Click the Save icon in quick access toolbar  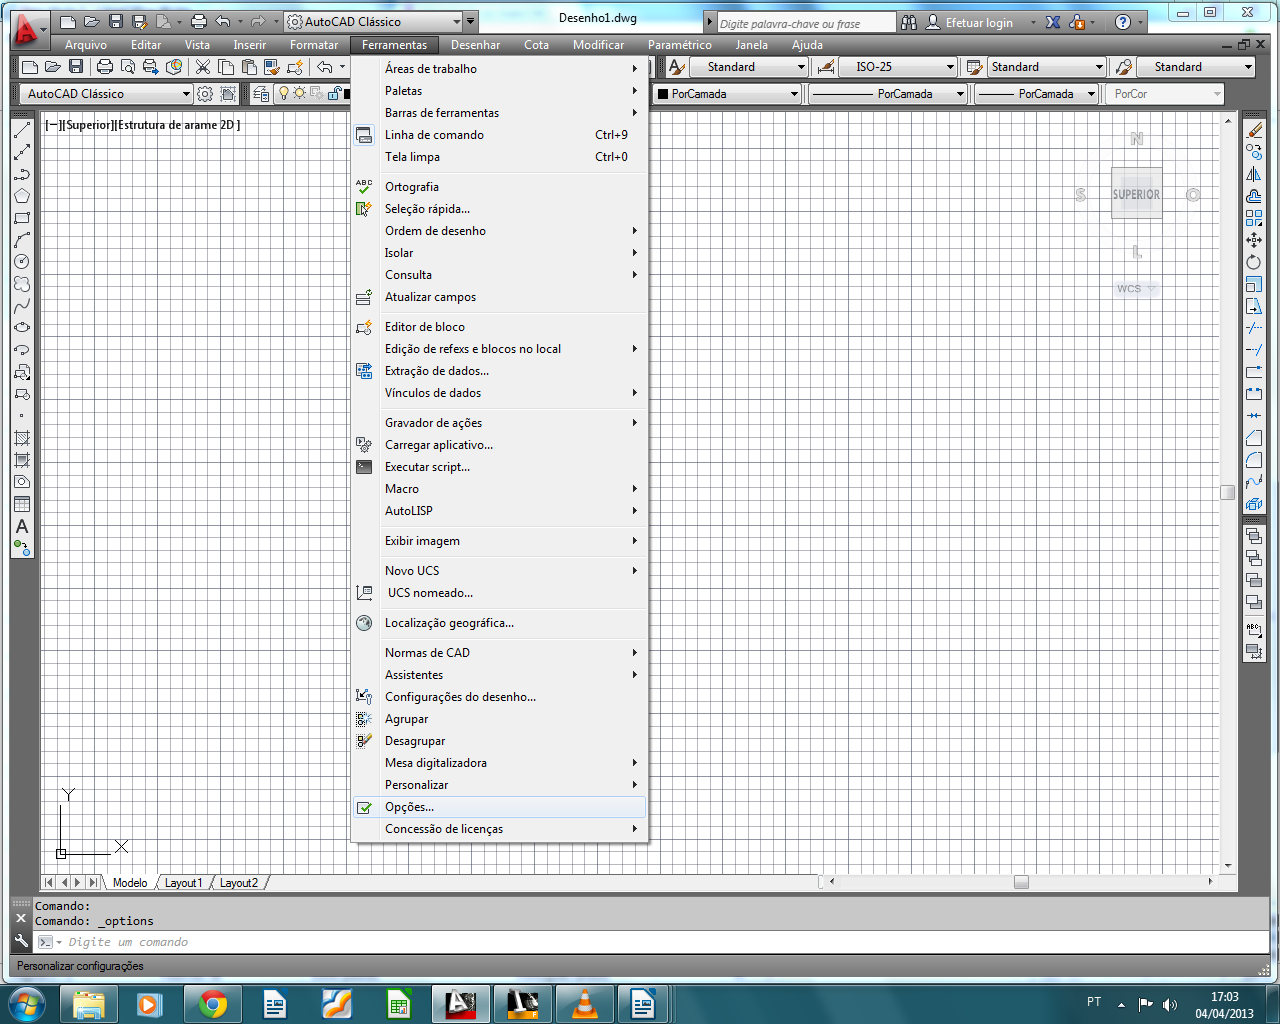tap(116, 21)
